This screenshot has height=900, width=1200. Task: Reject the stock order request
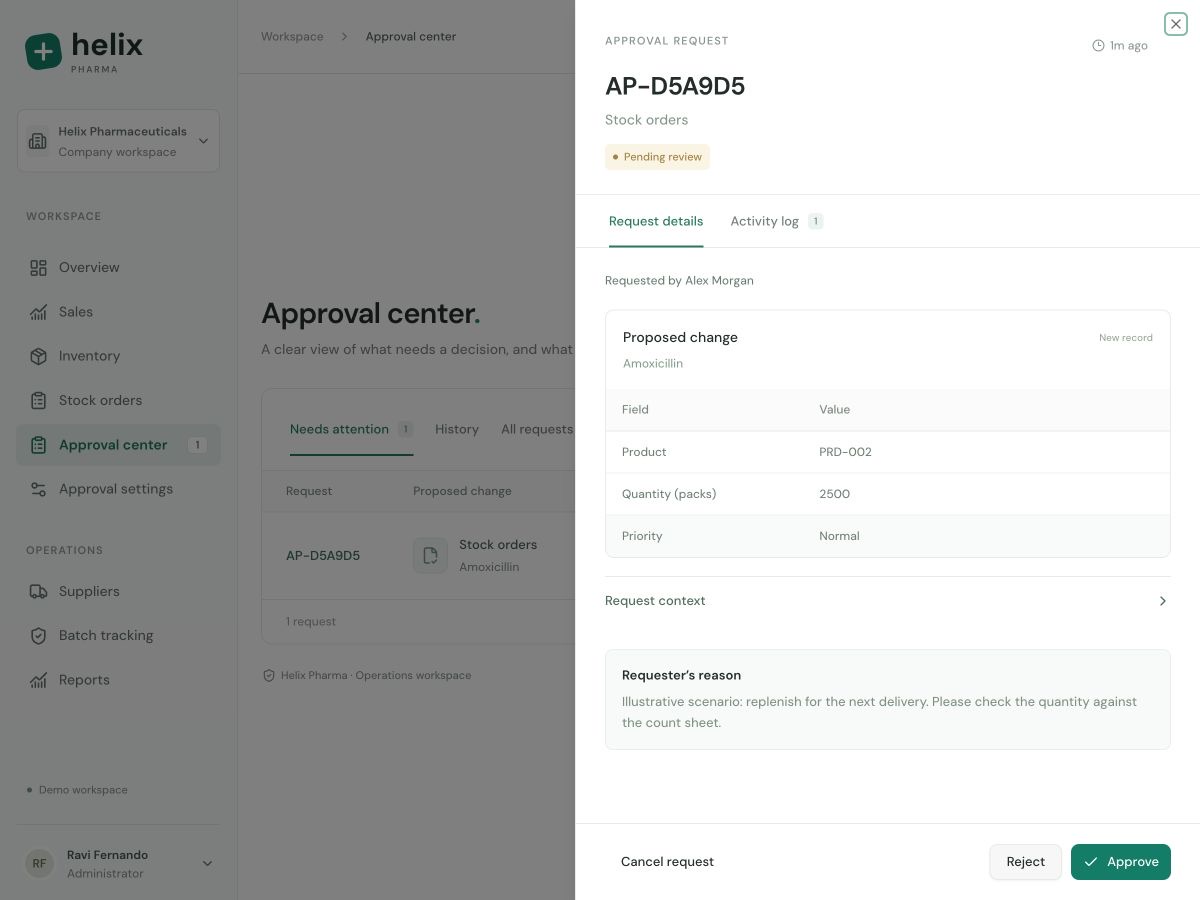pyautogui.click(x=1026, y=862)
